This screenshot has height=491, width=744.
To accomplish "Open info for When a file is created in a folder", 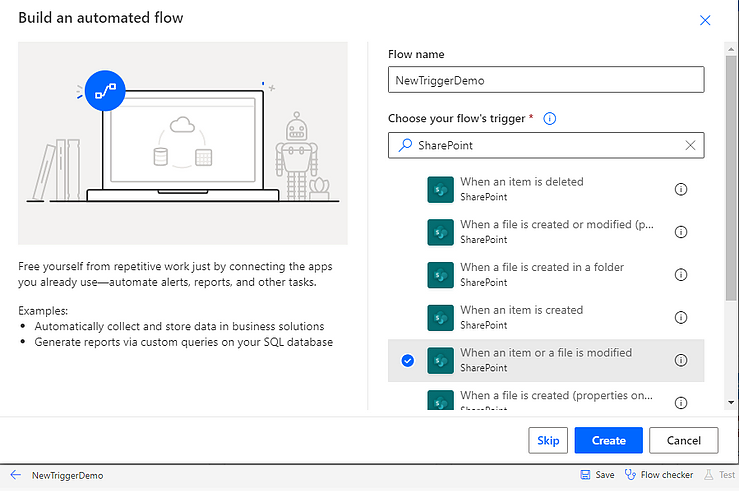I will [x=681, y=275].
